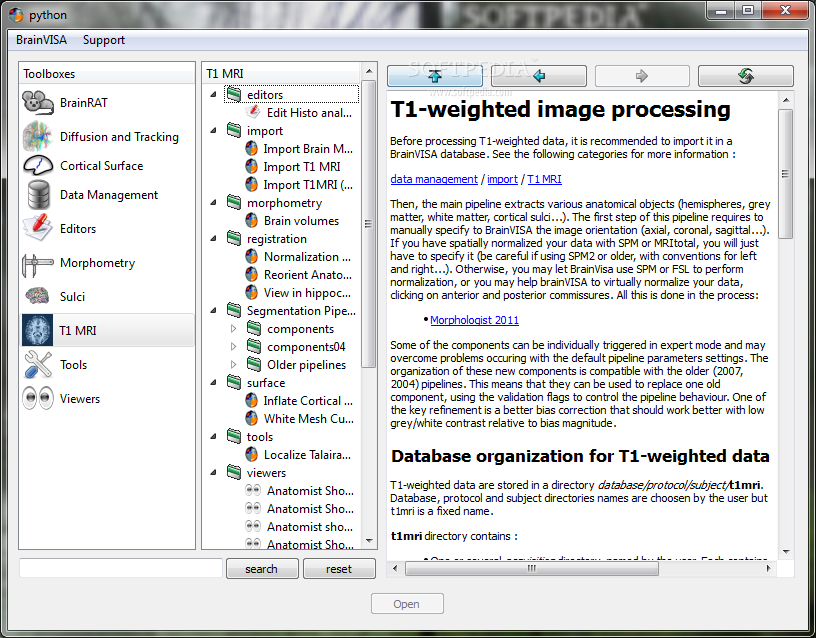Click the Localize Talaira... process icon
Image resolution: width=816 pixels, height=638 pixels.
pos(251,454)
